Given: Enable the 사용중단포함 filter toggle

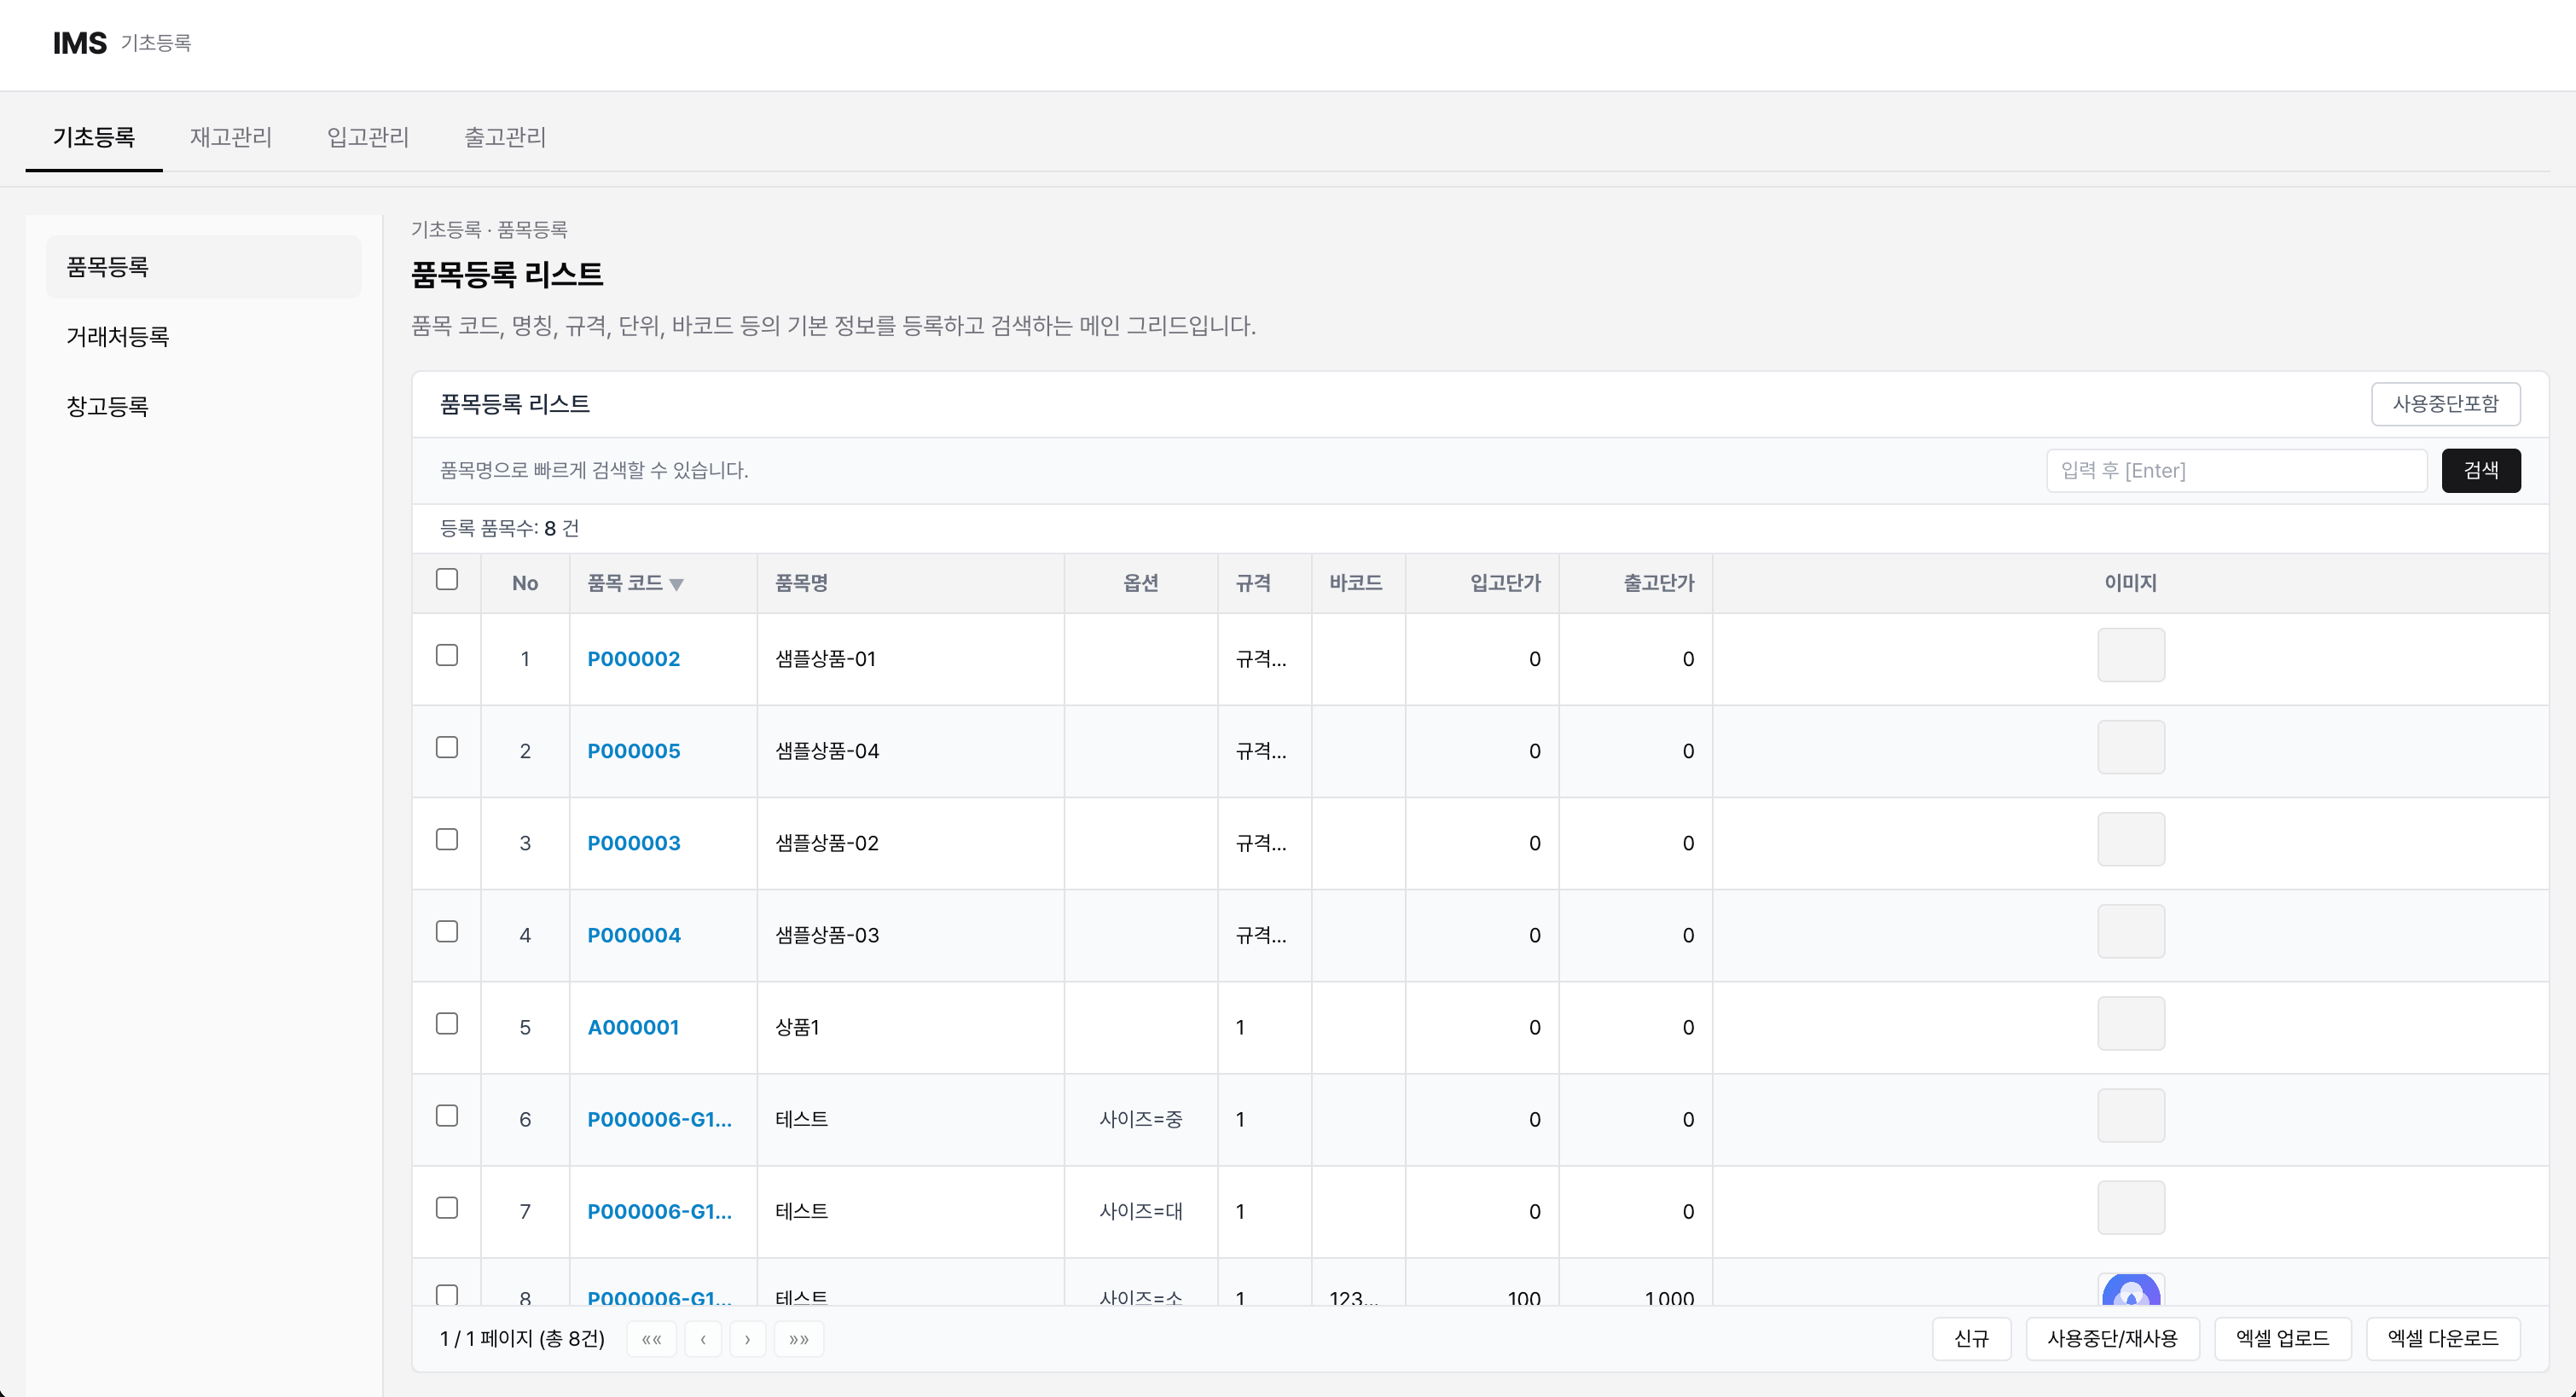Looking at the screenshot, I should [2445, 403].
